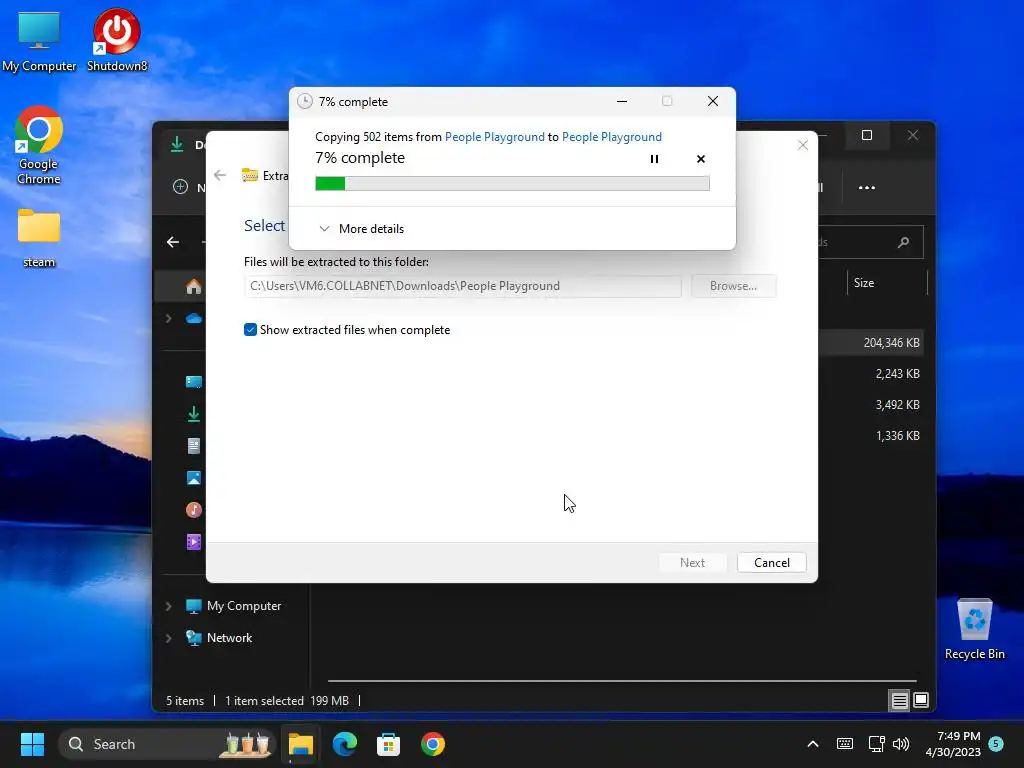Click the File Explorer back arrow

coord(173,242)
